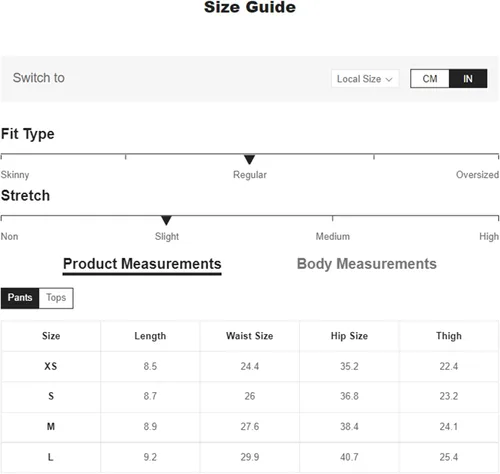Select the XS size row label
The width and height of the screenshot is (500, 474).
(x=51, y=366)
